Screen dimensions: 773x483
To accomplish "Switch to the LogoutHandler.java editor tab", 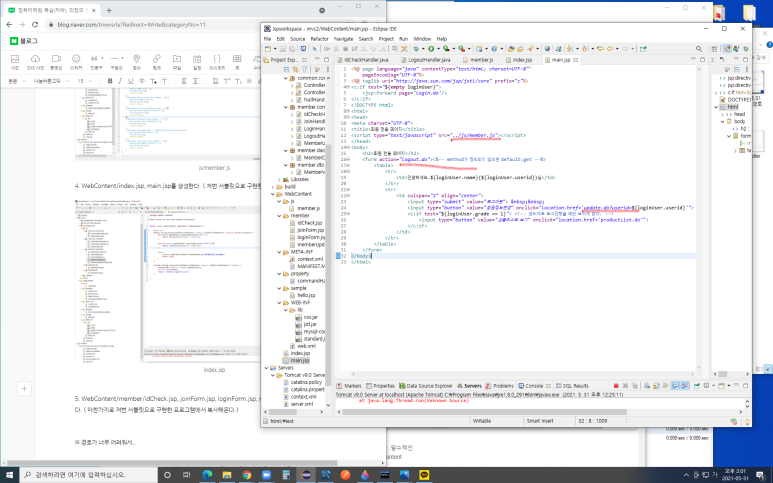I will [425, 60].
